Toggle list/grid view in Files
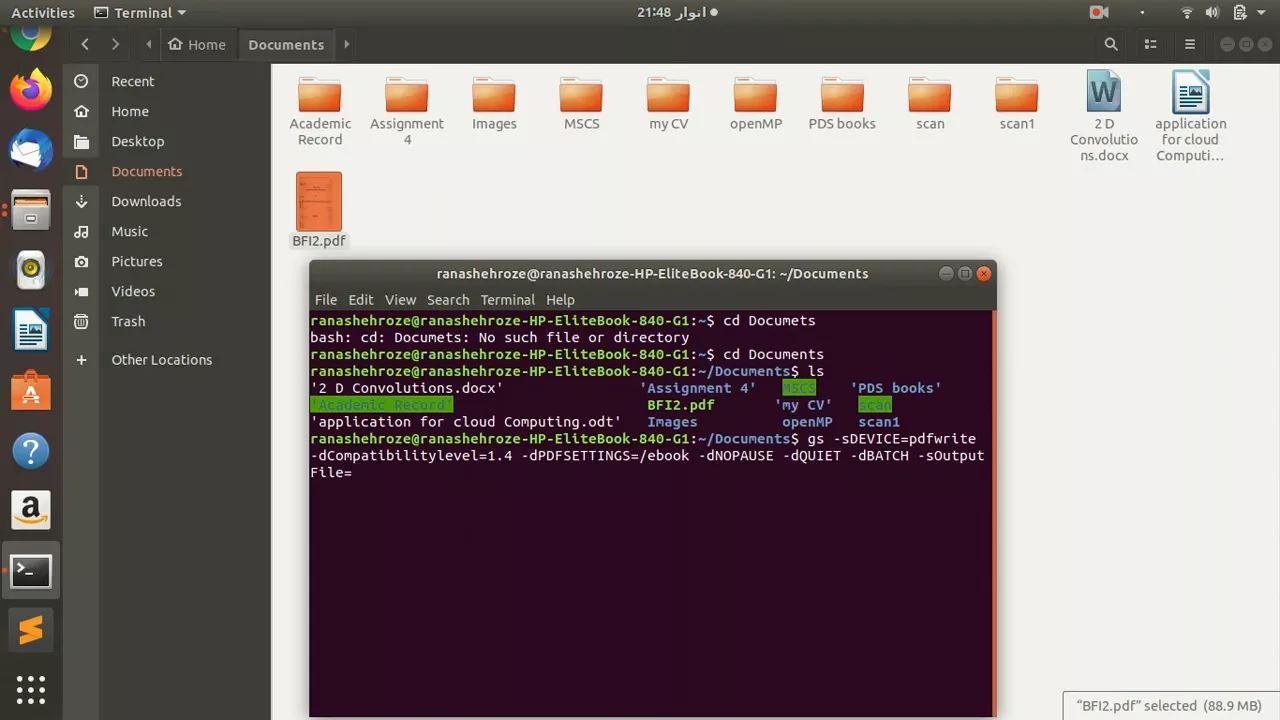 pyautogui.click(x=1151, y=44)
